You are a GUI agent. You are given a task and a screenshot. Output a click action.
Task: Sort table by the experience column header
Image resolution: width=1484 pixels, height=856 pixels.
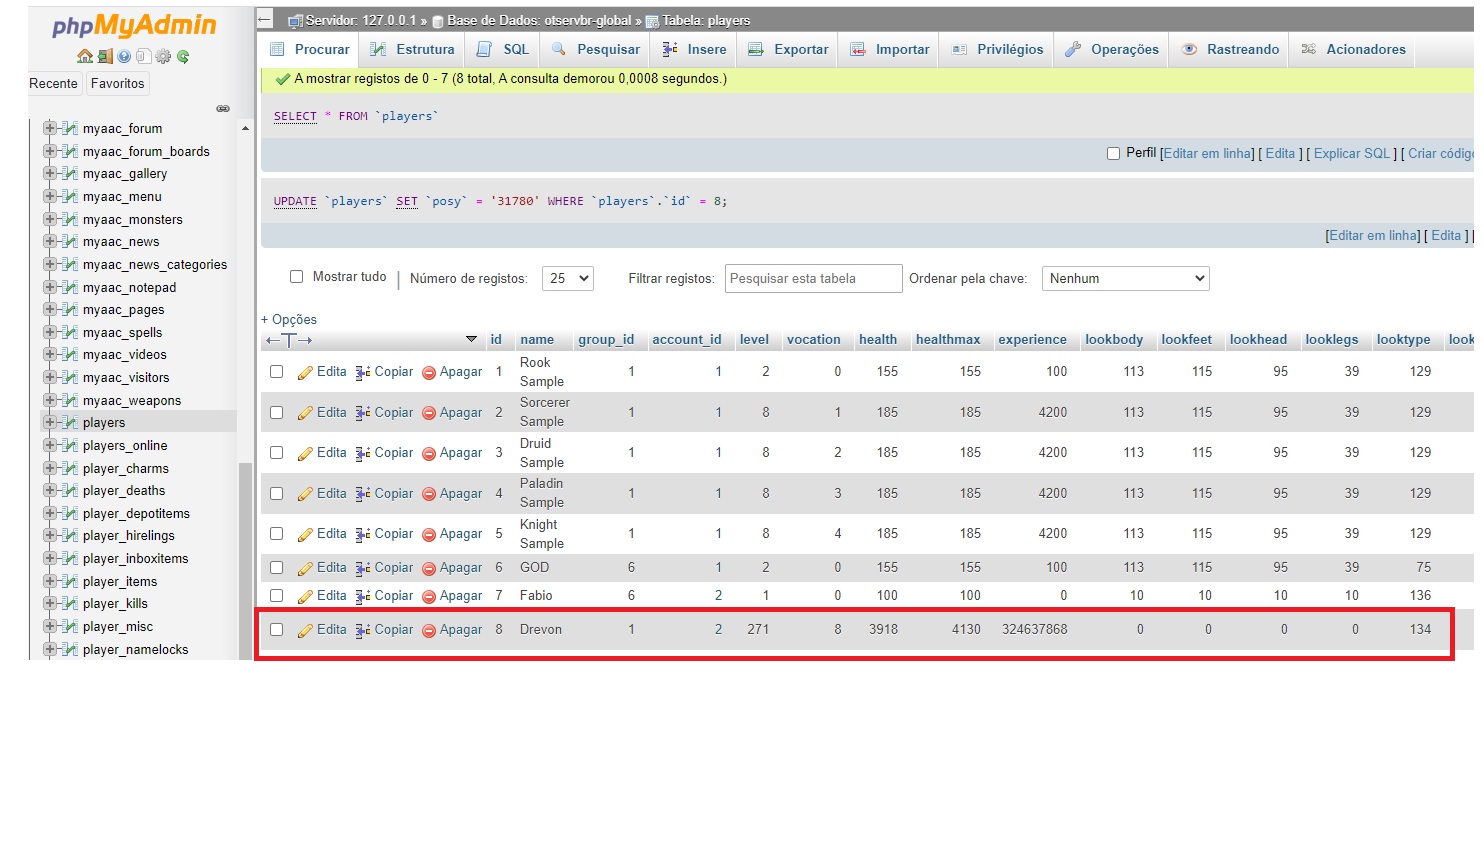1032,340
